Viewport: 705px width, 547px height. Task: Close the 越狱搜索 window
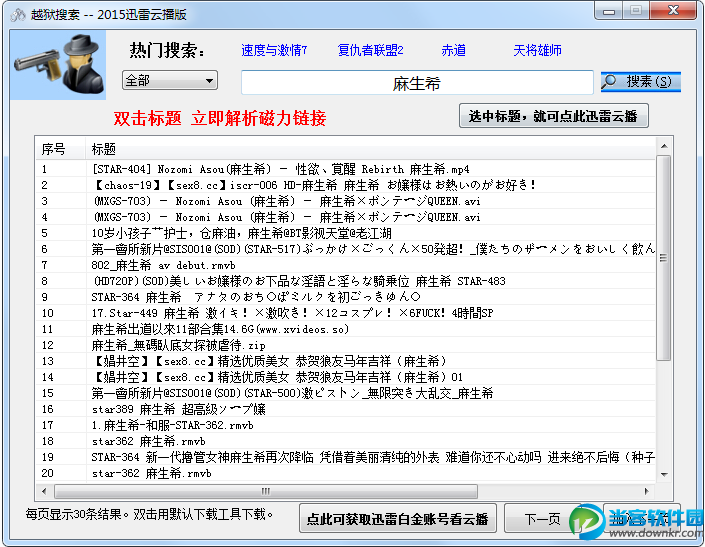point(674,11)
